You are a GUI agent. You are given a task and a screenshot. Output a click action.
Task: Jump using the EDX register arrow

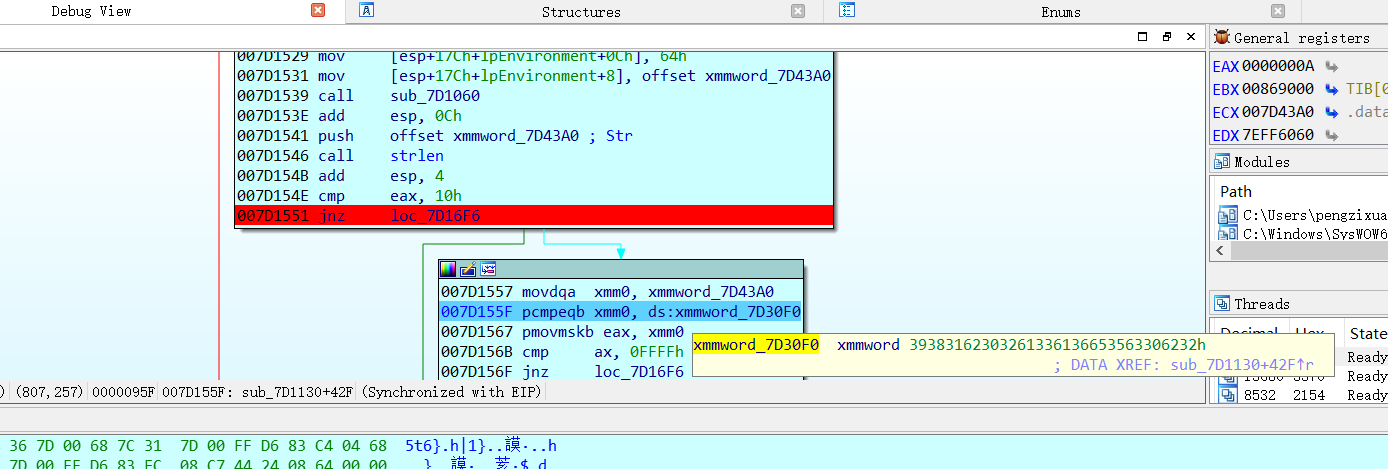click(x=1332, y=135)
